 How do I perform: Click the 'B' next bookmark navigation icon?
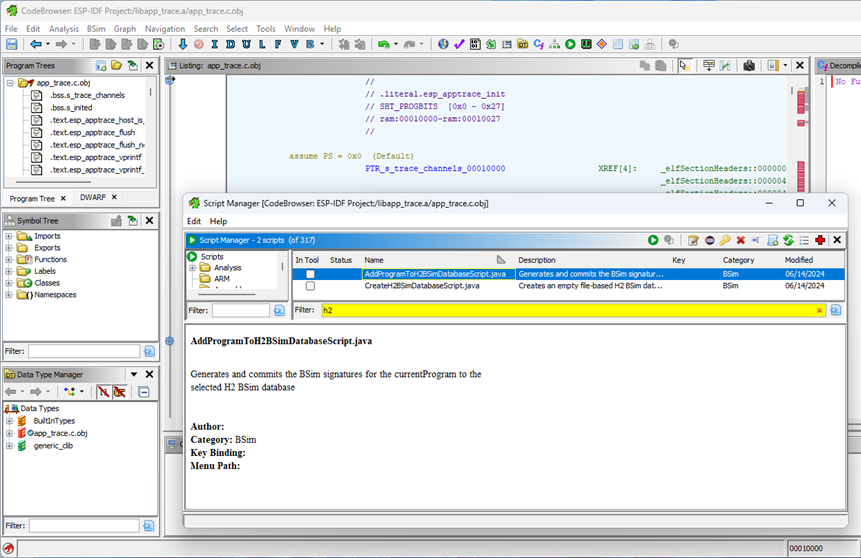[310, 44]
